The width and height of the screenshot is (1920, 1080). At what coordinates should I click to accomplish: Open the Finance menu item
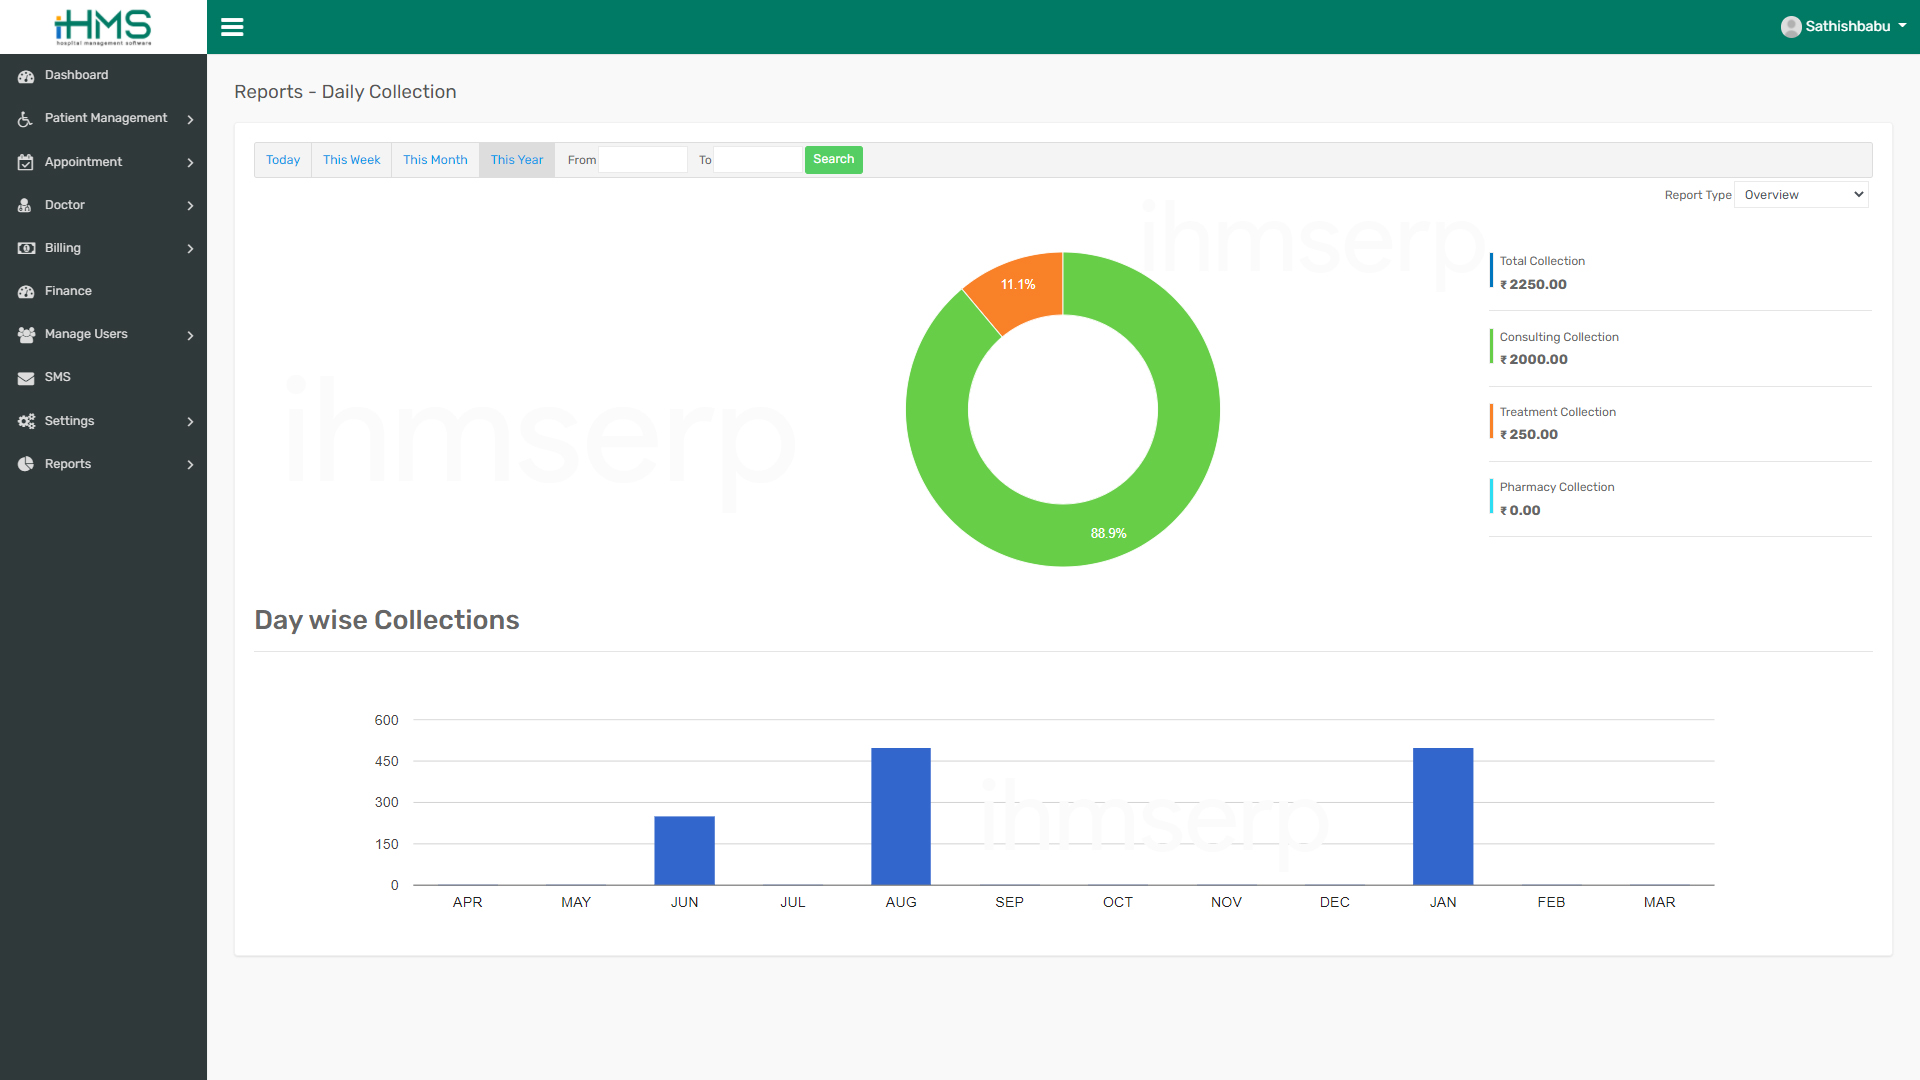(x=103, y=291)
